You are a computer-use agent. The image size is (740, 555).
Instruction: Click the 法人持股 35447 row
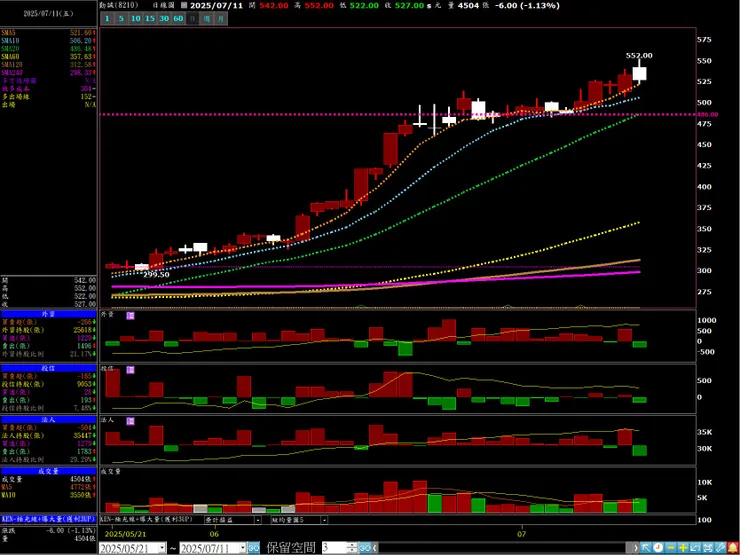coord(49,436)
